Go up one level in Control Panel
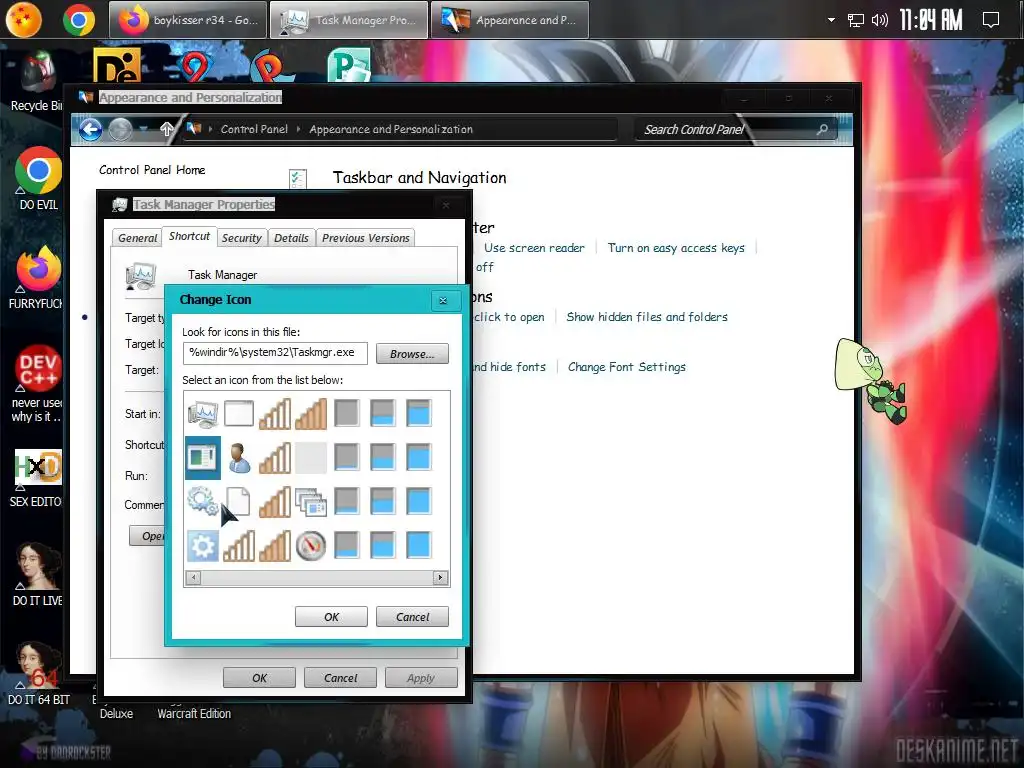This screenshot has height=768, width=1024. 167,129
